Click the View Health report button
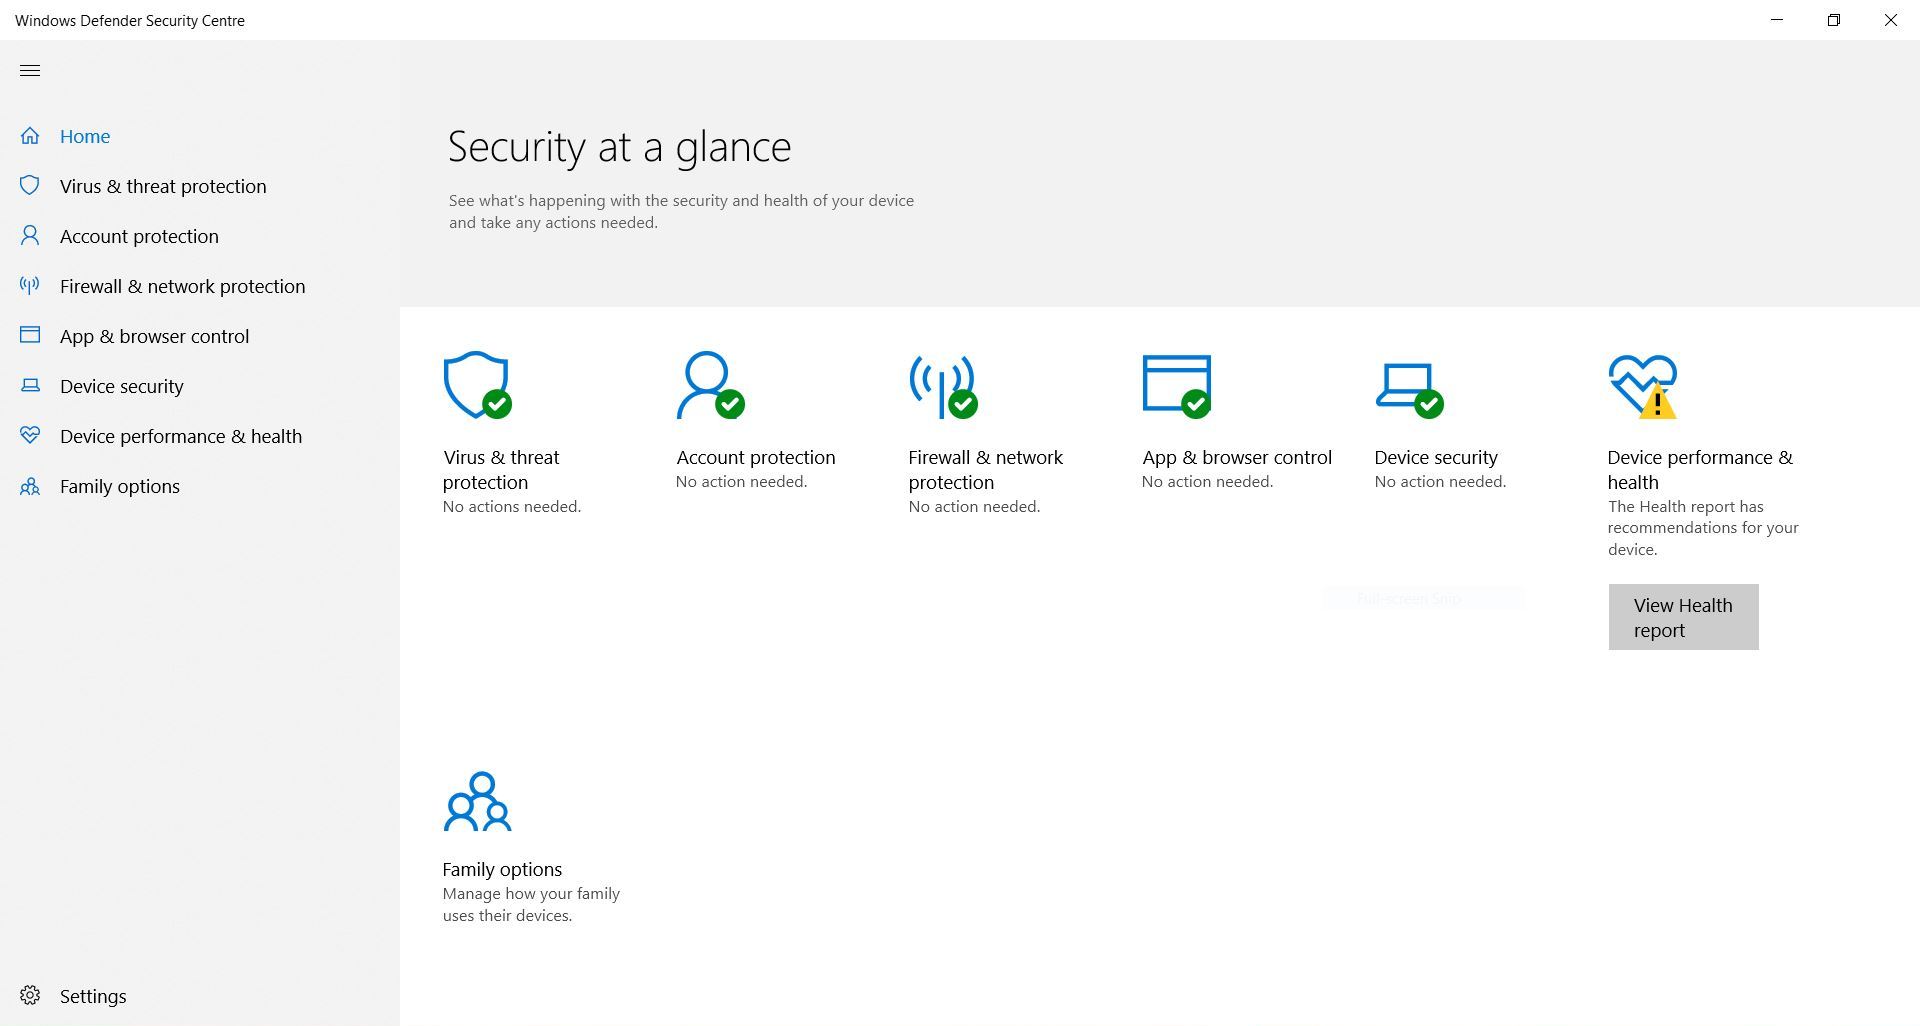Viewport: 1920px width, 1026px height. tap(1683, 617)
